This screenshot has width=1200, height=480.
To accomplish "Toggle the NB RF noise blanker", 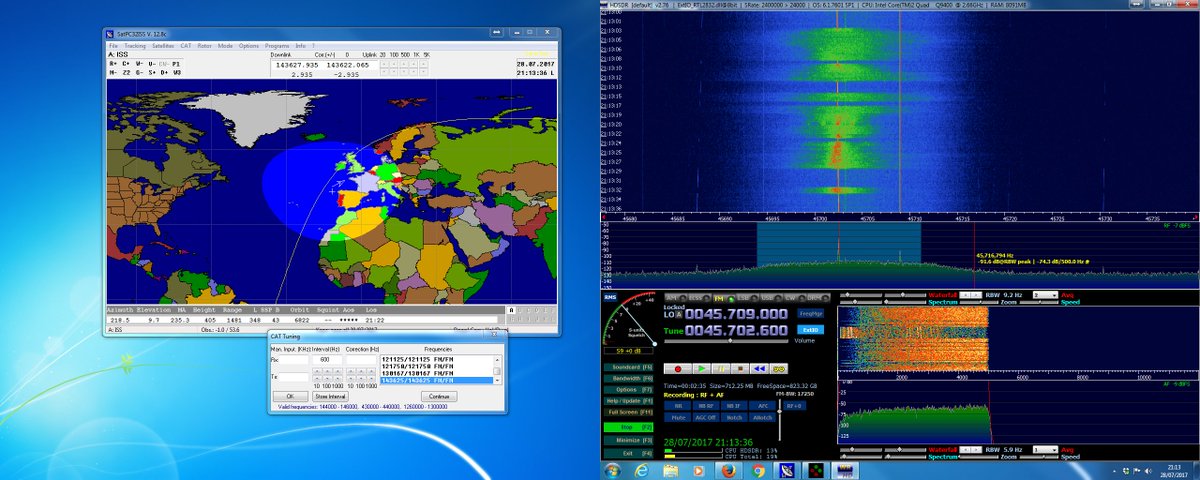I will coord(706,405).
